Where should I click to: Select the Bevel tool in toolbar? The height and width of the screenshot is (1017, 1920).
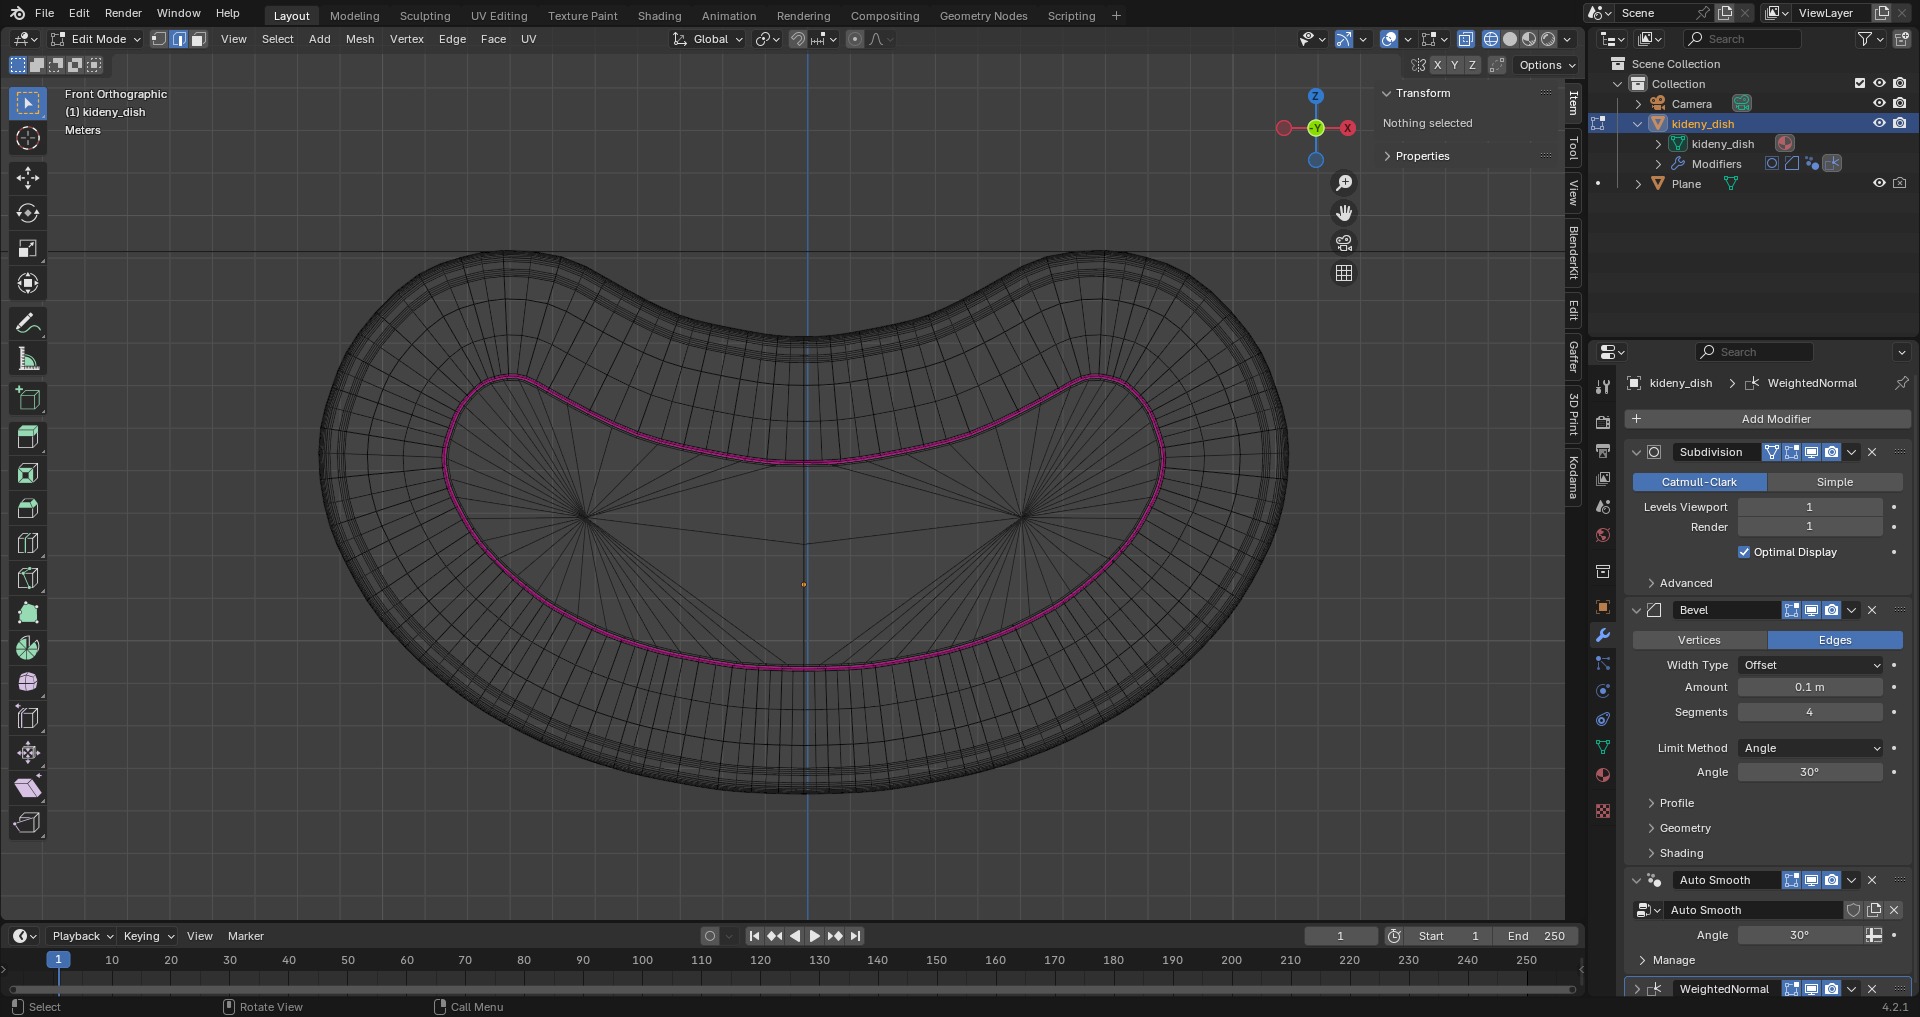pyautogui.click(x=28, y=508)
